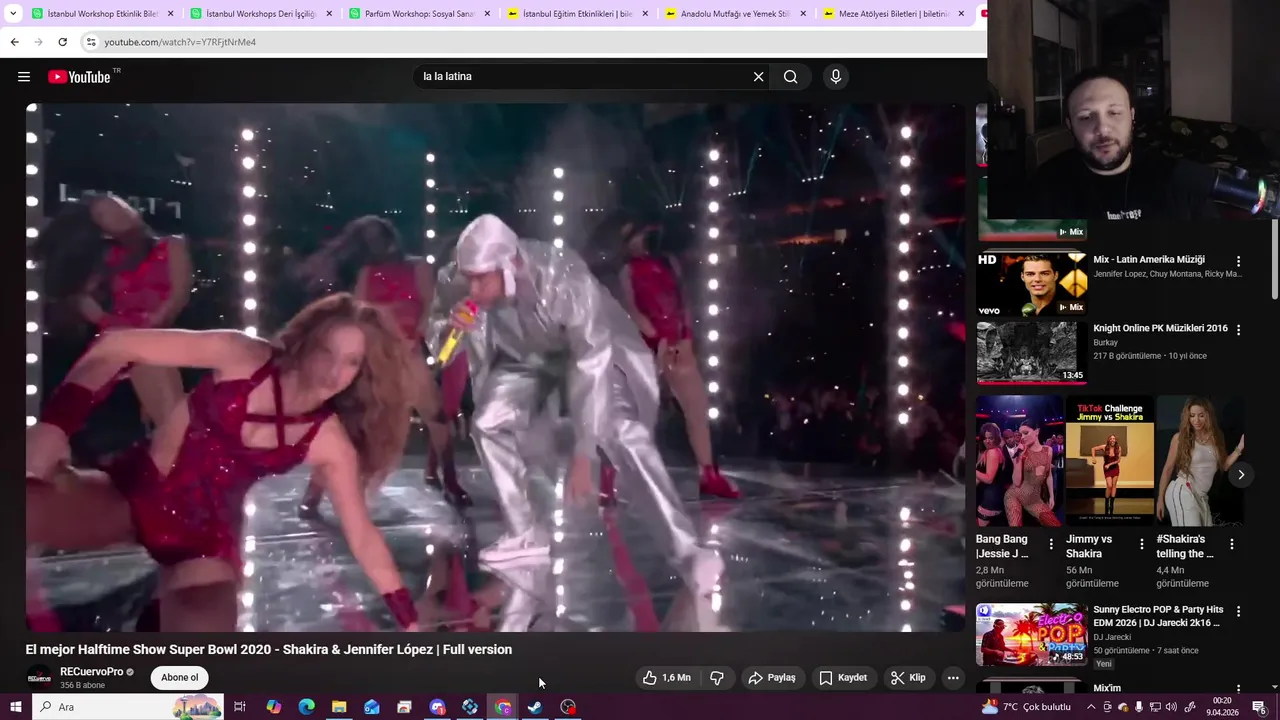Create a clip with Klip button
This screenshot has height=720, width=1280.
(x=908, y=678)
